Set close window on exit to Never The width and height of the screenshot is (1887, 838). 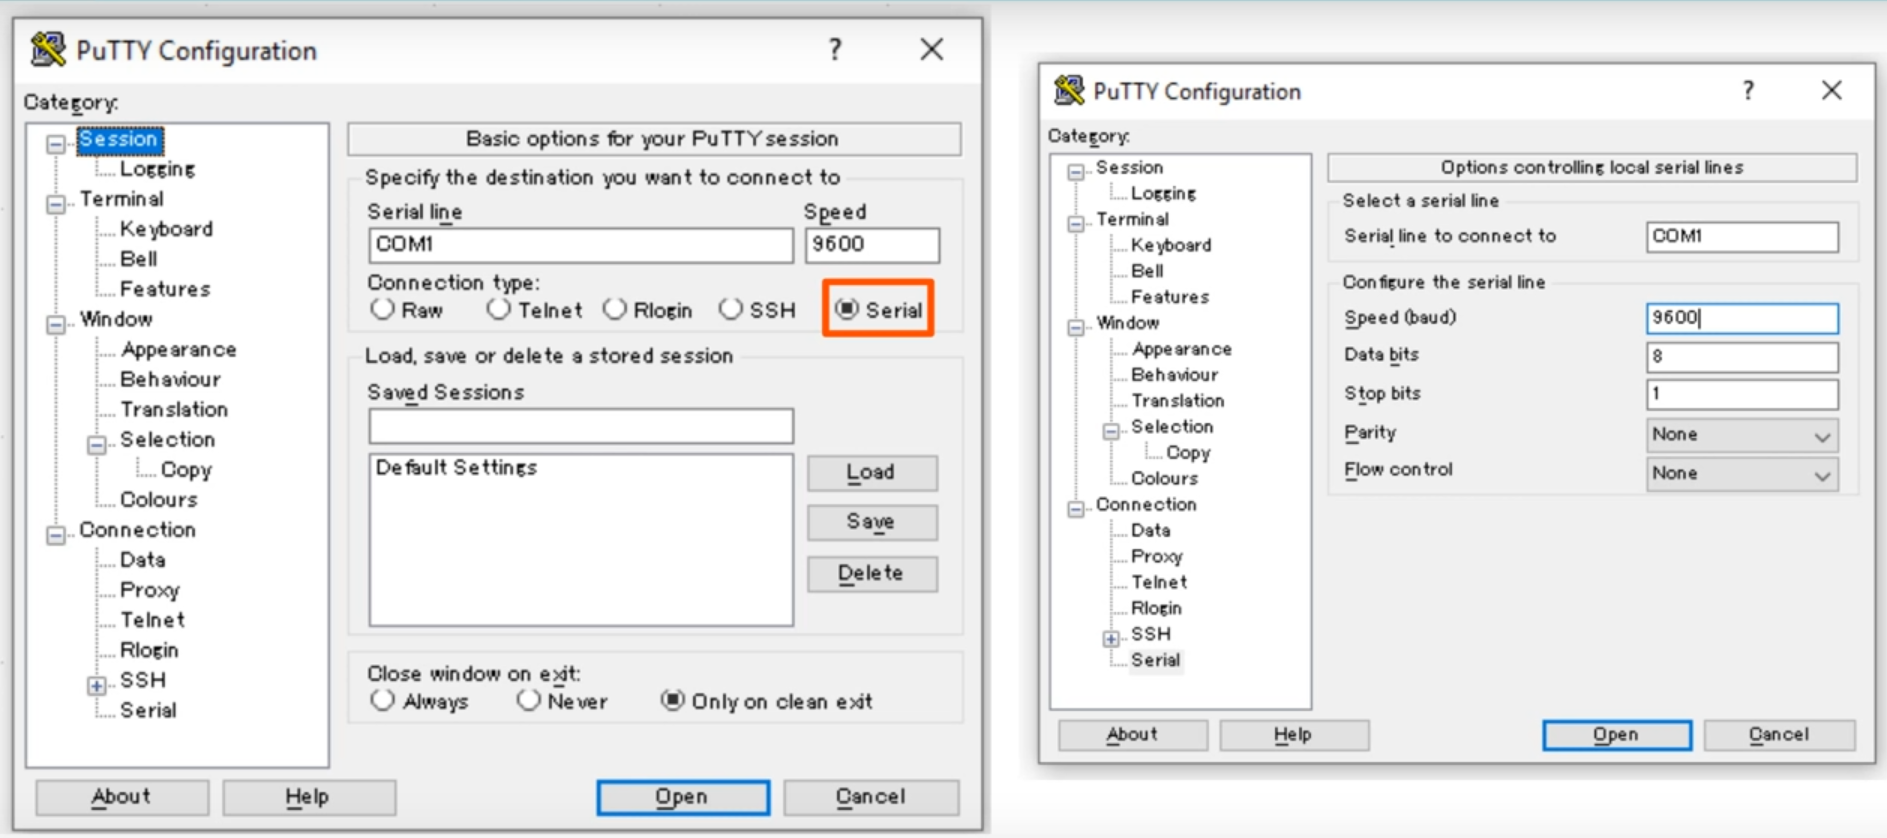(x=528, y=700)
